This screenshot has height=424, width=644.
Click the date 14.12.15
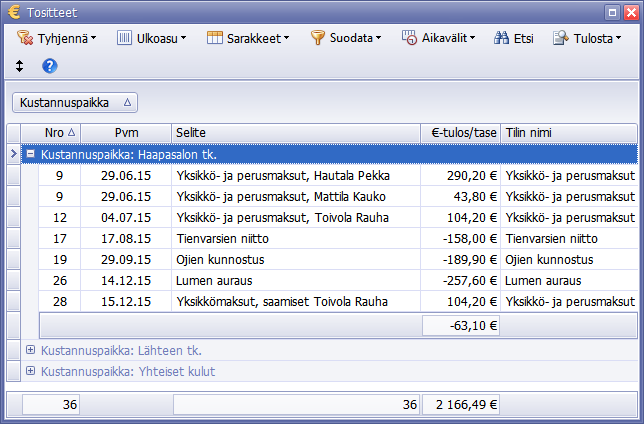pos(126,280)
